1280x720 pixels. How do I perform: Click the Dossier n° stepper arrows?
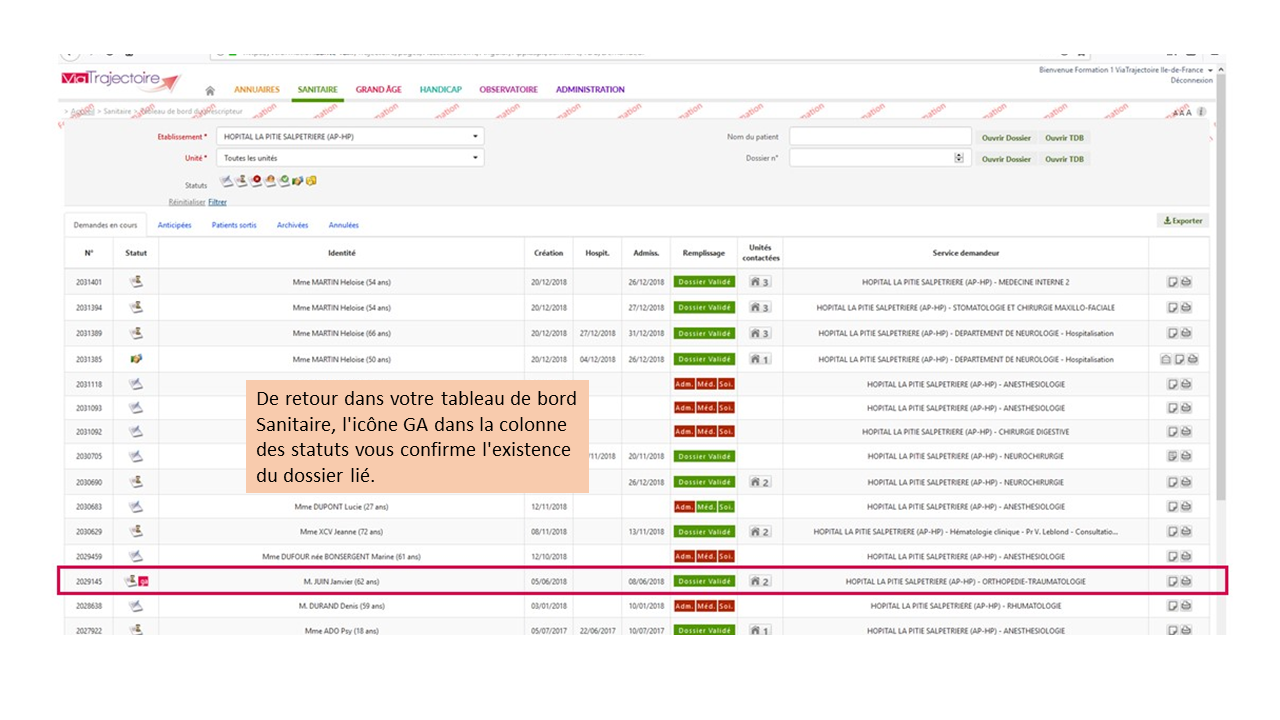pos(959,158)
